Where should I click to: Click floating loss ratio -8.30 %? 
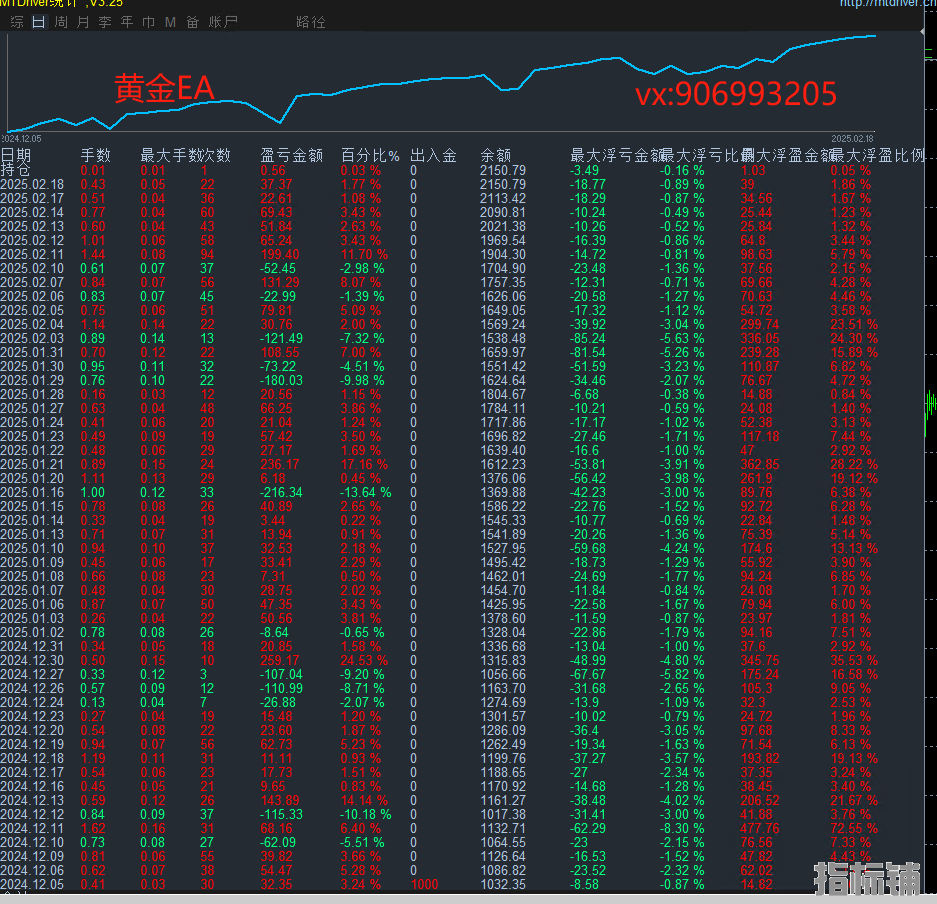pos(682,828)
